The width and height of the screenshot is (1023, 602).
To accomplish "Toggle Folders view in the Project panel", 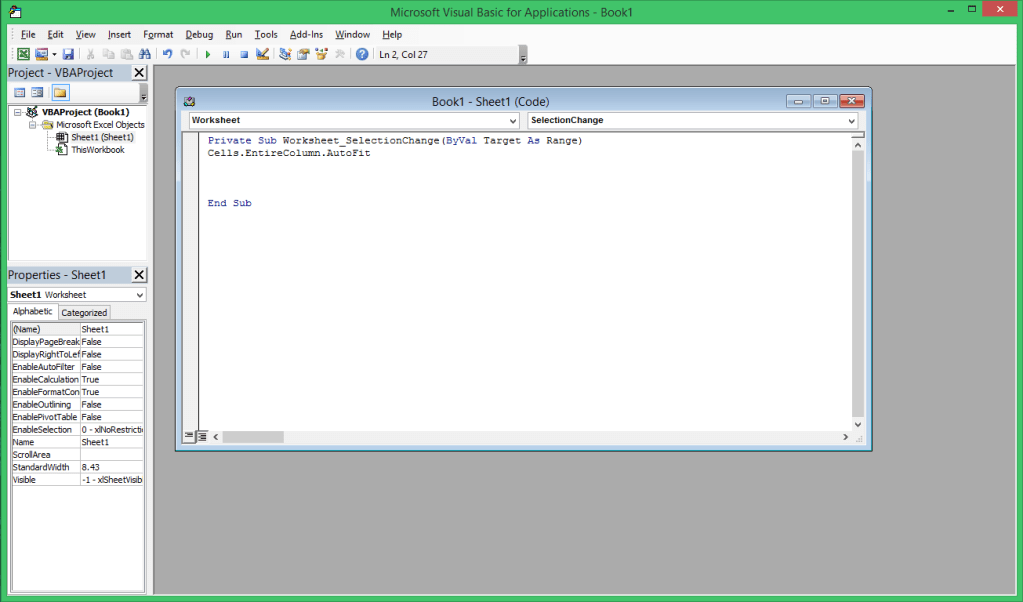I will pyautogui.click(x=60, y=93).
